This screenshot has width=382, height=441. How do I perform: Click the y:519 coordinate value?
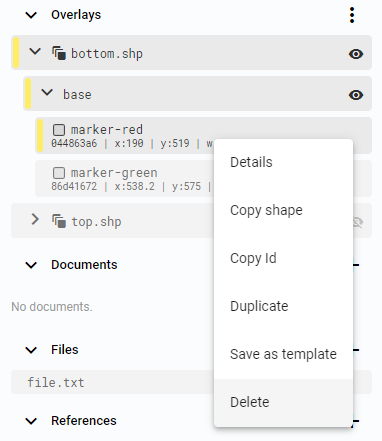tap(175, 143)
